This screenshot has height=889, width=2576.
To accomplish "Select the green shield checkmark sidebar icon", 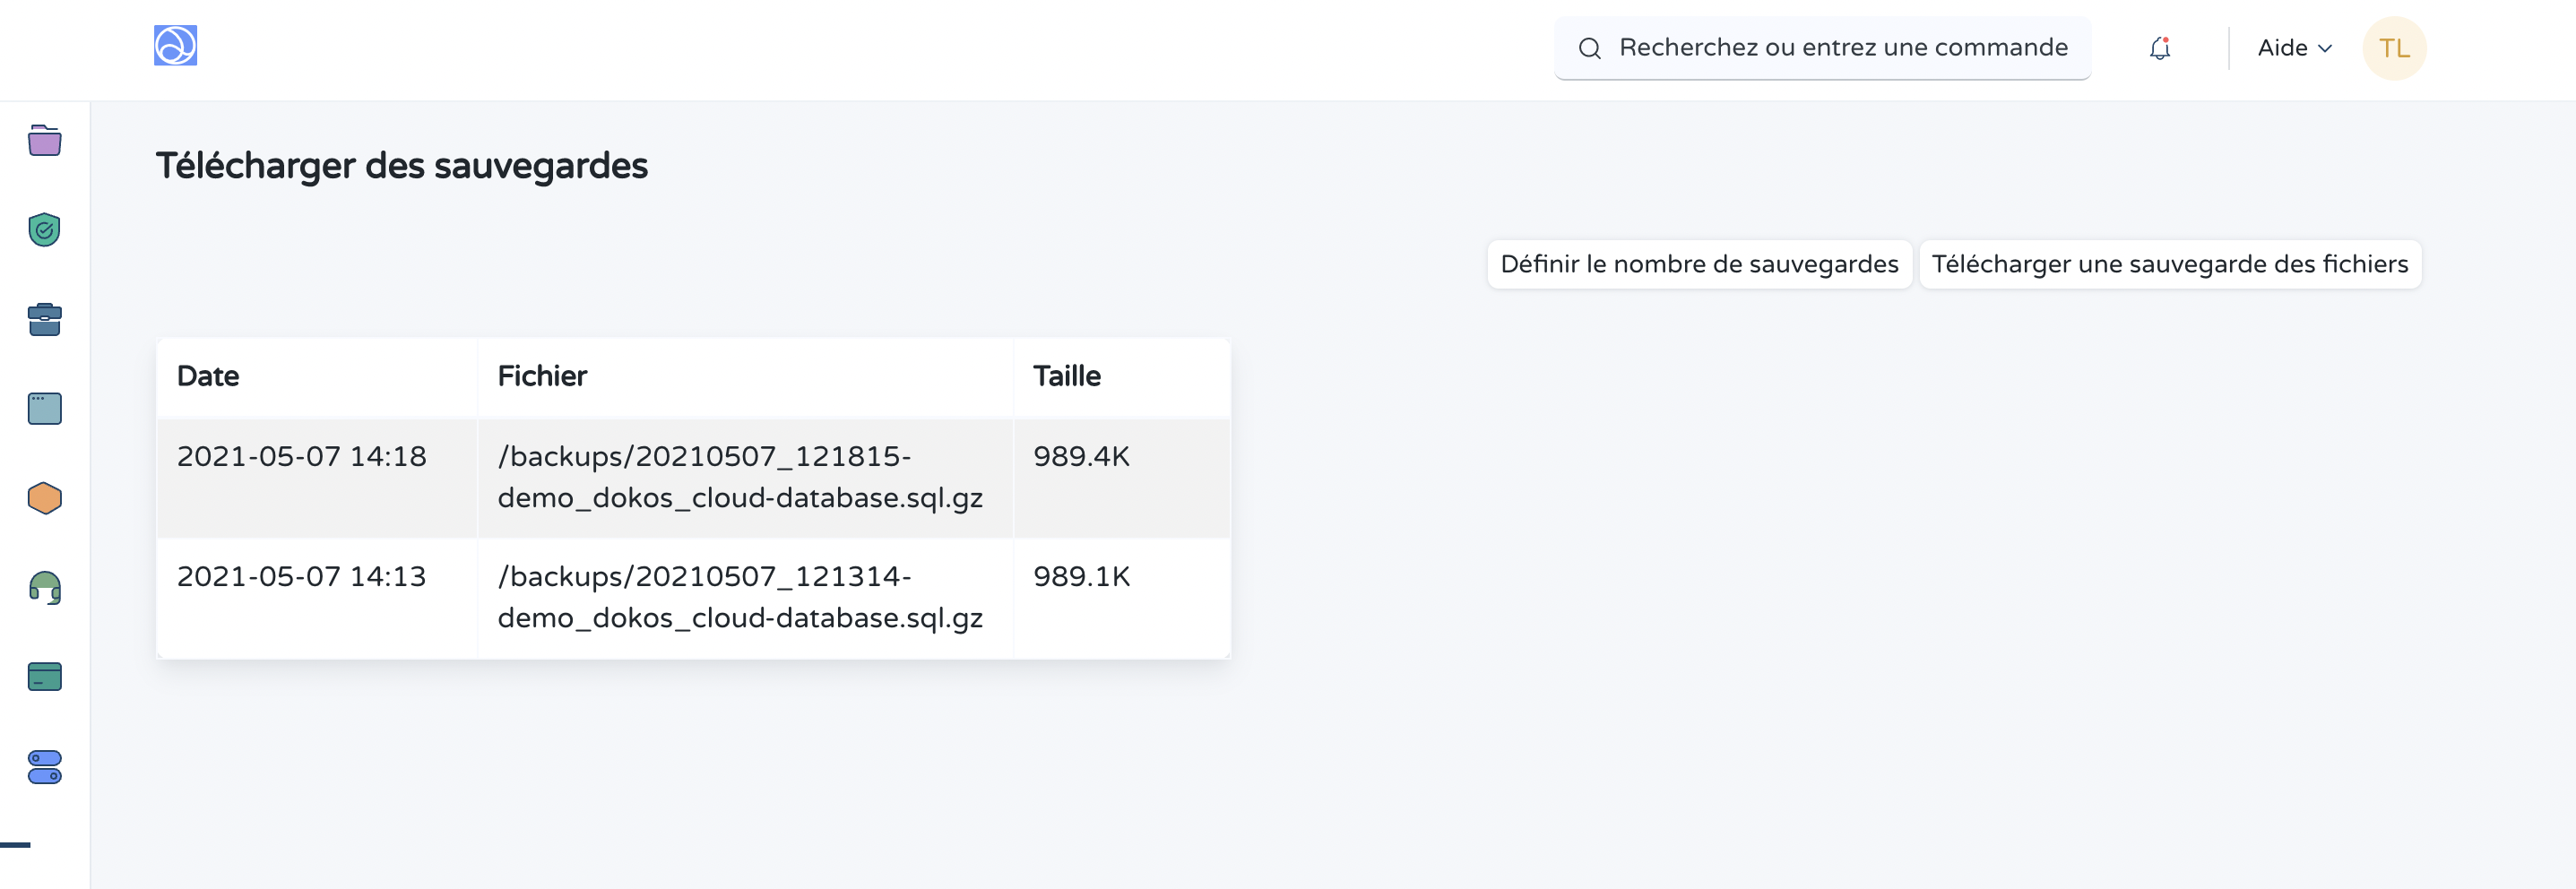I will point(44,230).
